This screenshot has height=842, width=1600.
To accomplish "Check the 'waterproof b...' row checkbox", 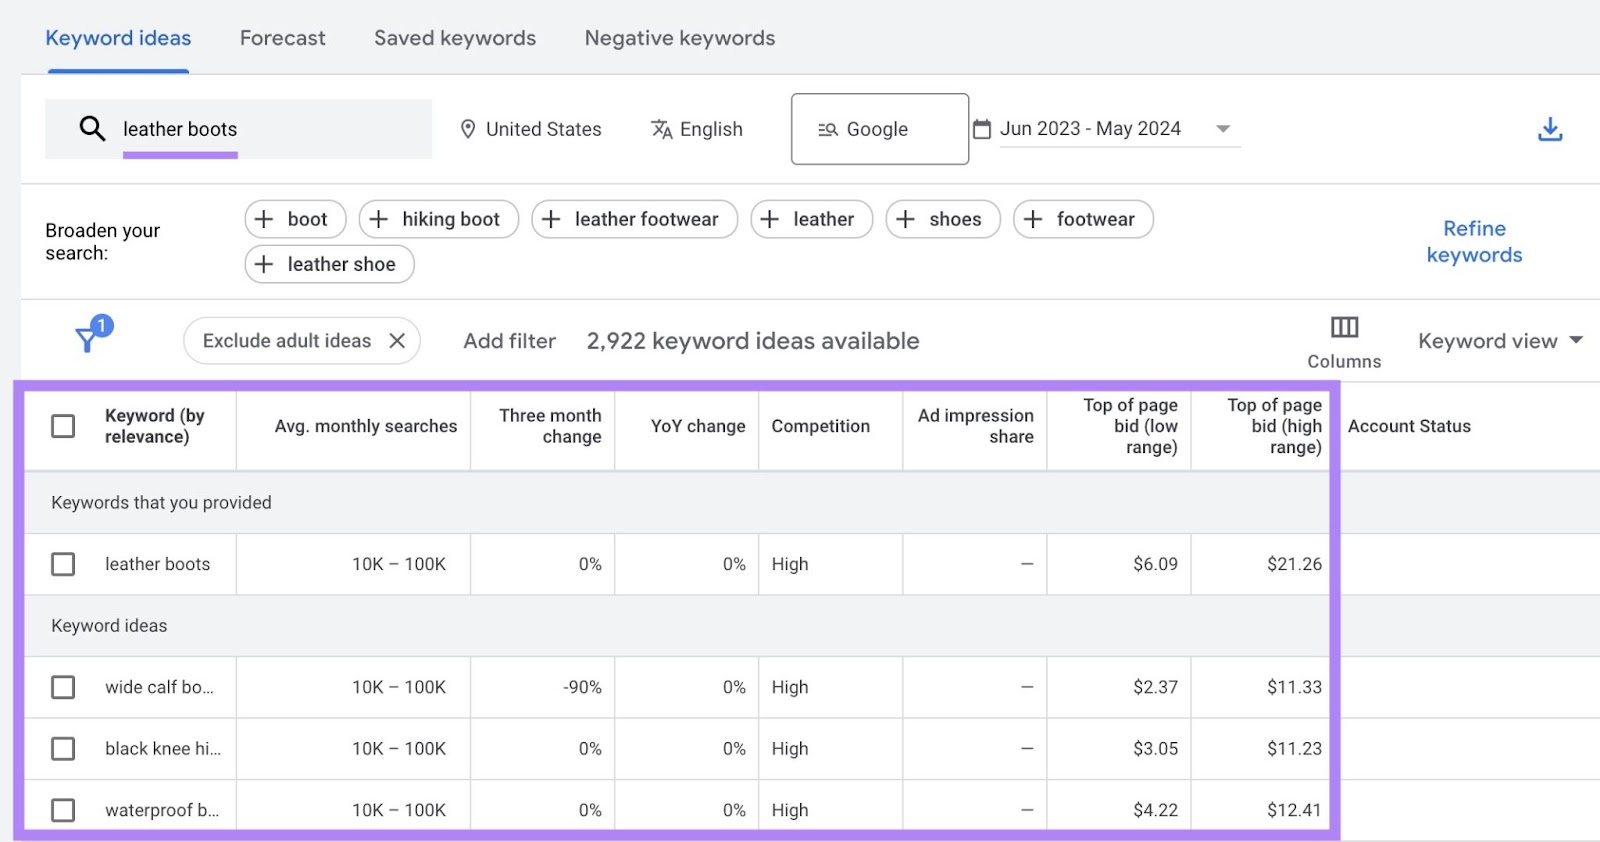I will (63, 810).
